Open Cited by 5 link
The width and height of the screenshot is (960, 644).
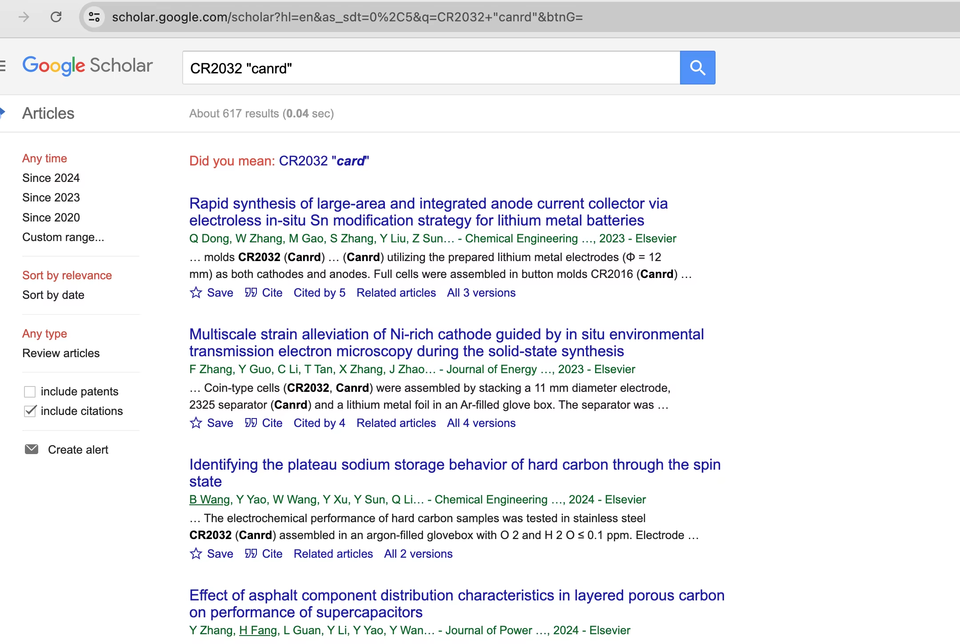pos(319,293)
